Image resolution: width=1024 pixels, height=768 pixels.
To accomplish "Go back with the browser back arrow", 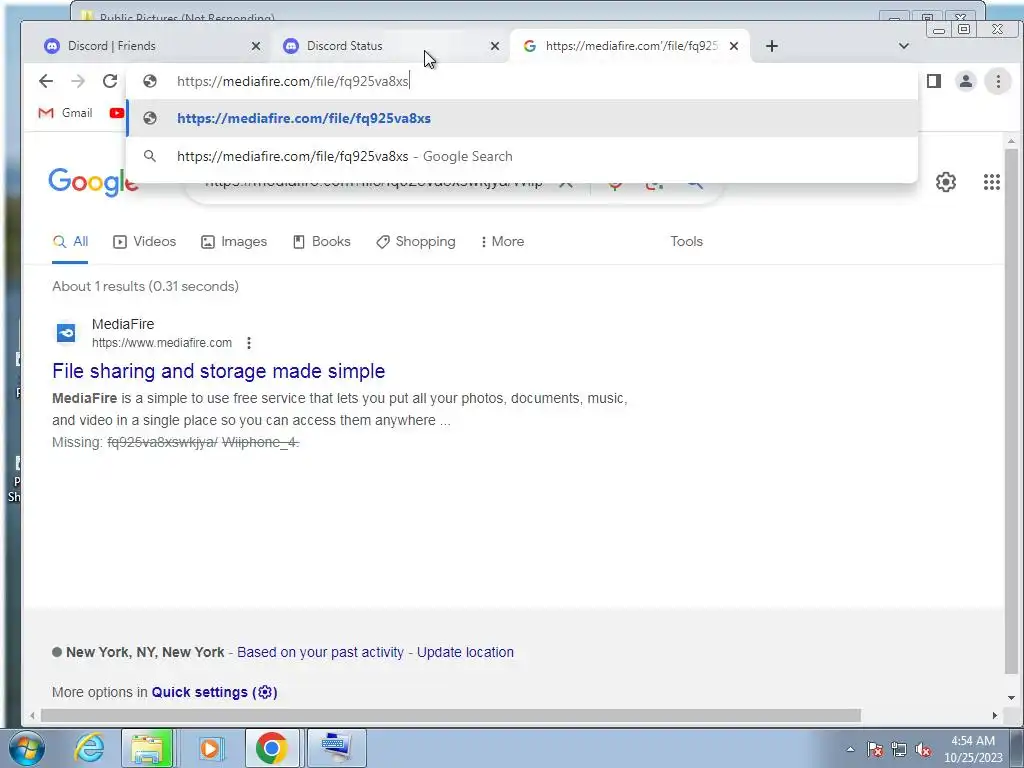I will [x=46, y=81].
